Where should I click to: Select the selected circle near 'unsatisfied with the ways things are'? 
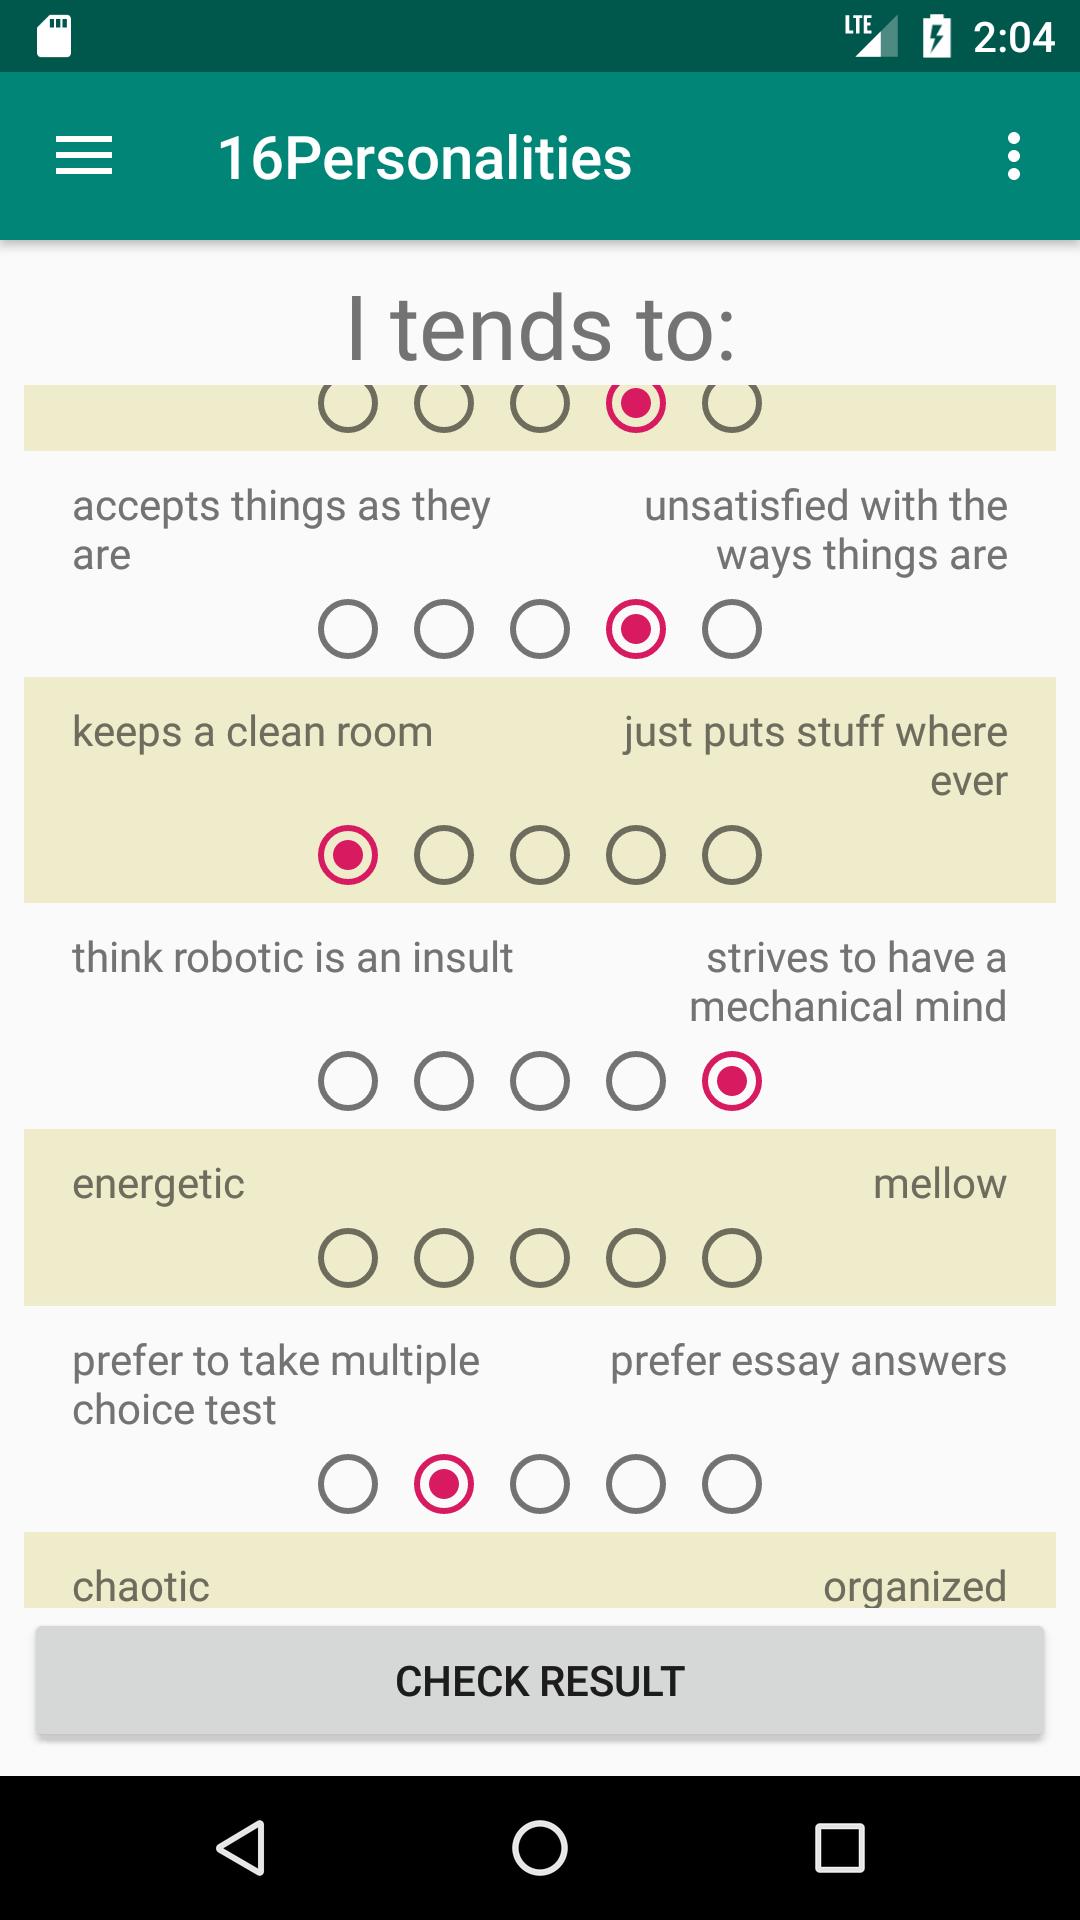pyautogui.click(x=636, y=628)
